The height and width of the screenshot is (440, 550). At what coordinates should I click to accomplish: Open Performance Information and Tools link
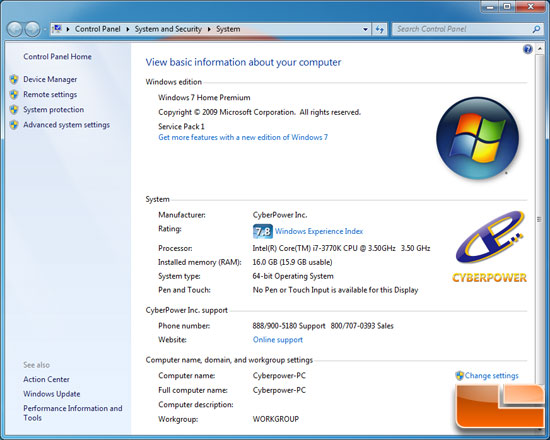[x=73, y=413]
